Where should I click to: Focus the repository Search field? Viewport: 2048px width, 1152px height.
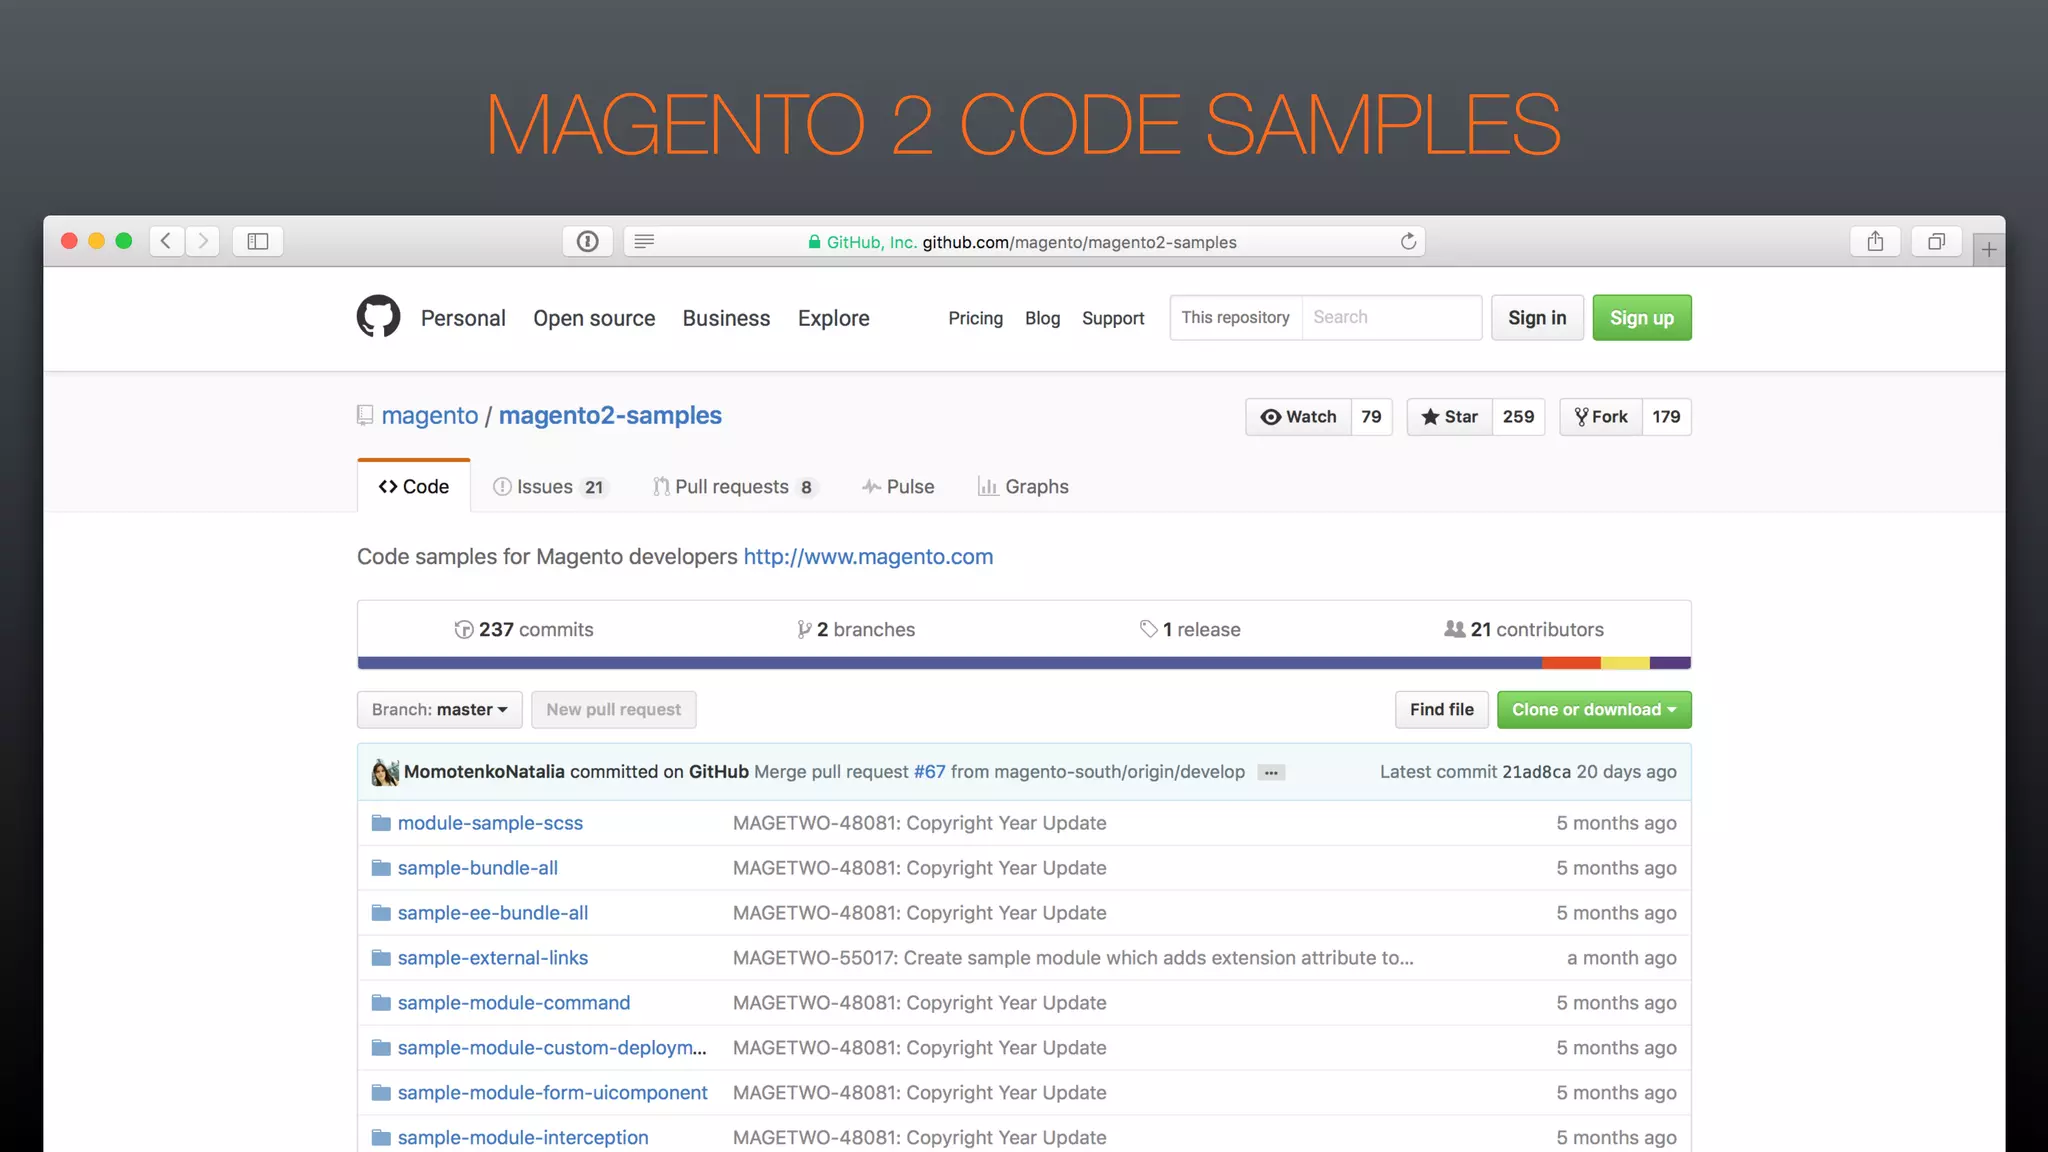pos(1391,317)
